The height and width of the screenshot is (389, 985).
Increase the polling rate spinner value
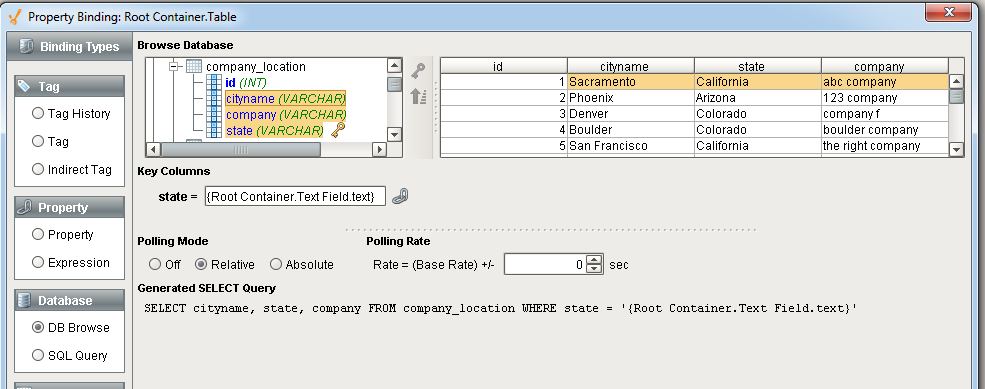[594, 260]
